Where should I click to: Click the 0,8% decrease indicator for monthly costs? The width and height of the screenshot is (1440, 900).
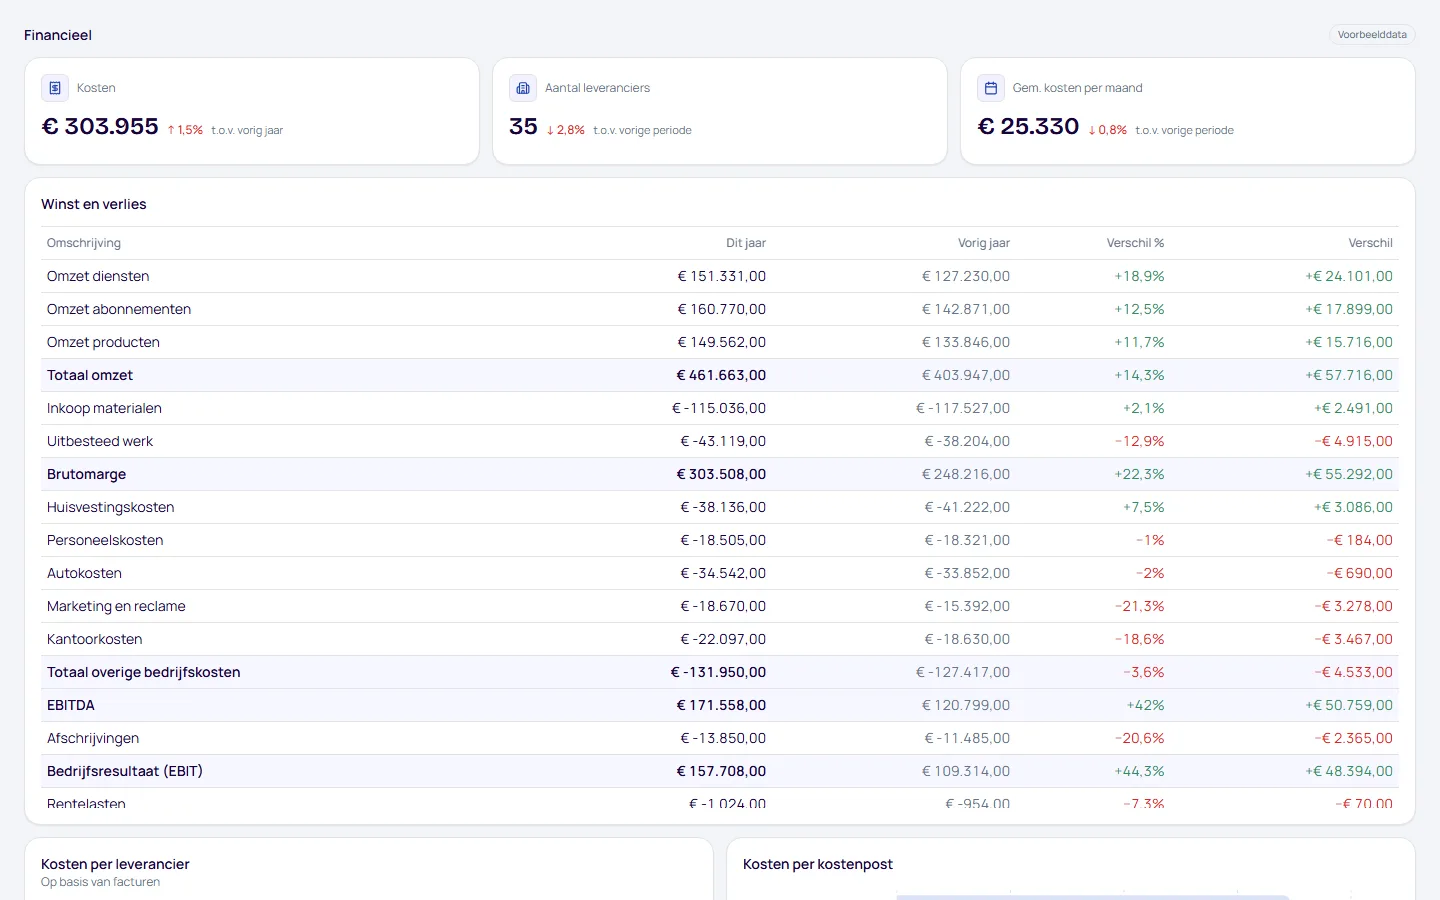click(x=1108, y=130)
